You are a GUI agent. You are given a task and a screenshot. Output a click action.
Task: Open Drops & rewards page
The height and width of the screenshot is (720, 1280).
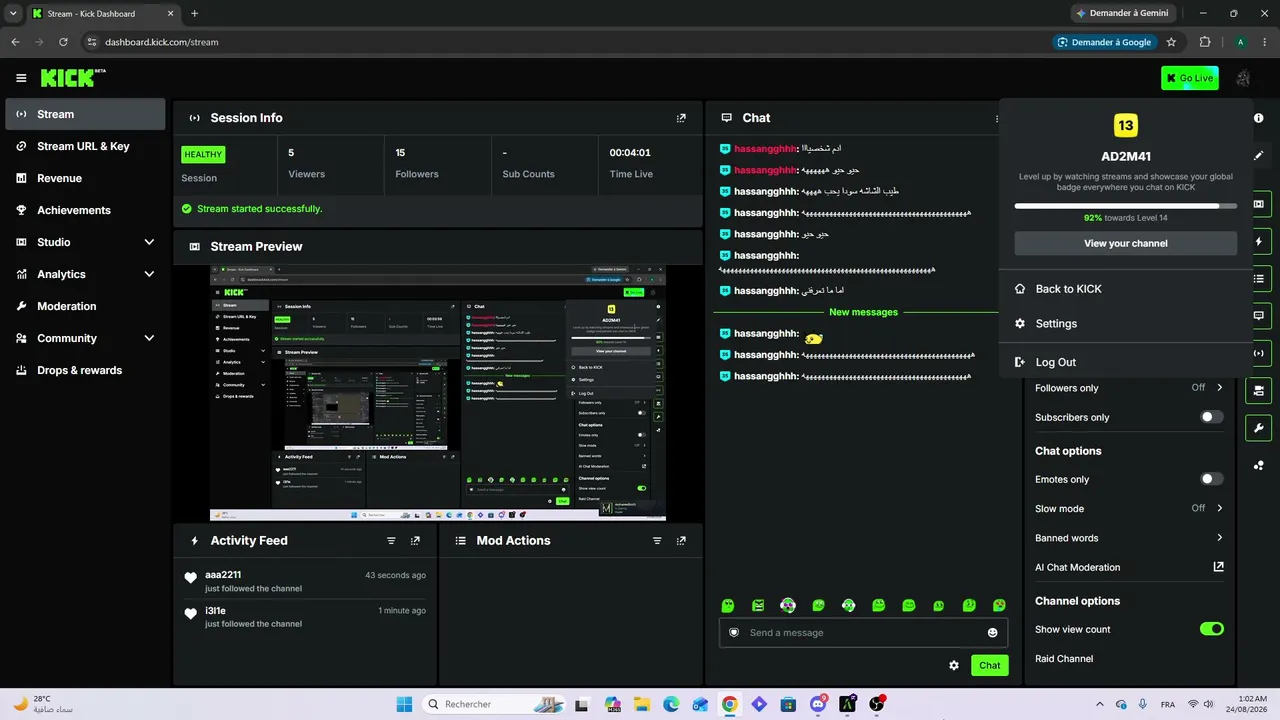click(x=85, y=370)
